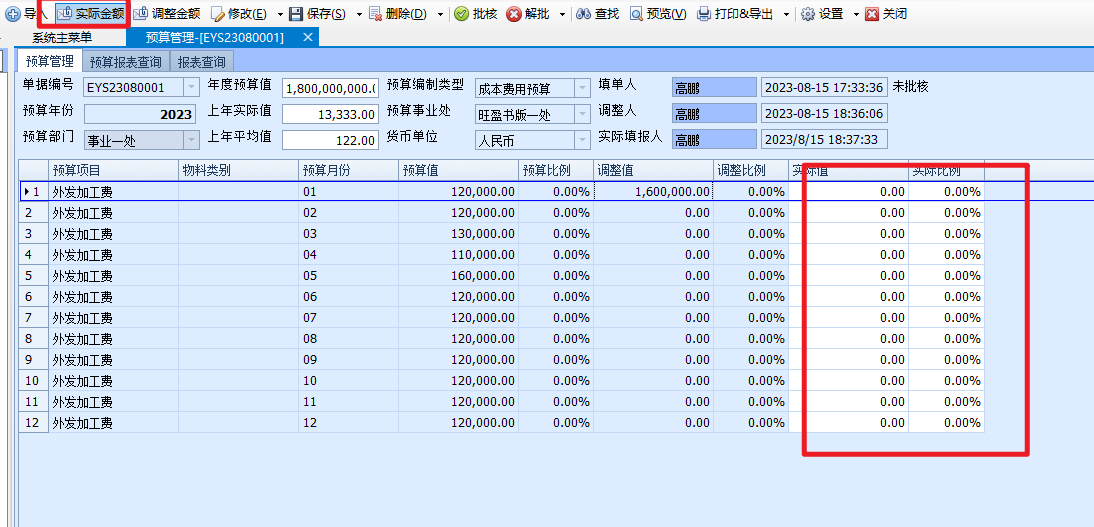The height and width of the screenshot is (527, 1094).
Task: Click the 查找 button label
Action: [x=607, y=13]
